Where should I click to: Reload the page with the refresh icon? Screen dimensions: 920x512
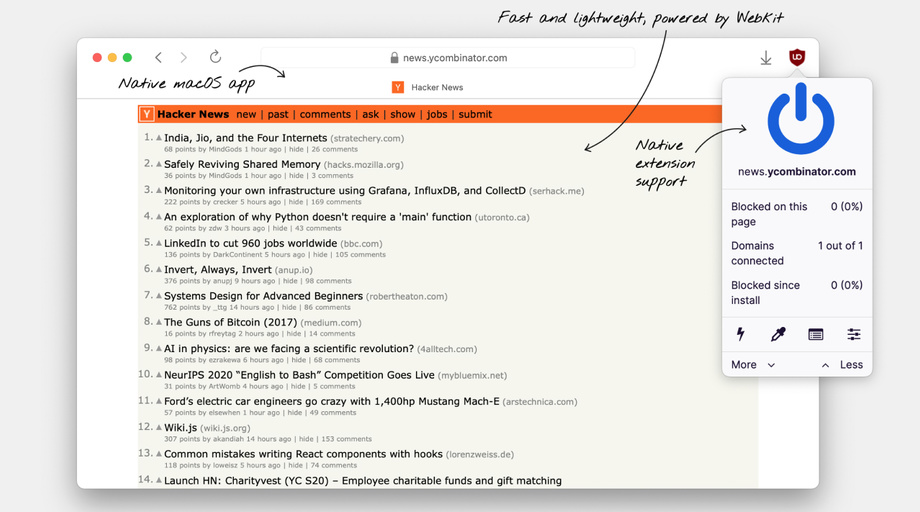pos(215,56)
